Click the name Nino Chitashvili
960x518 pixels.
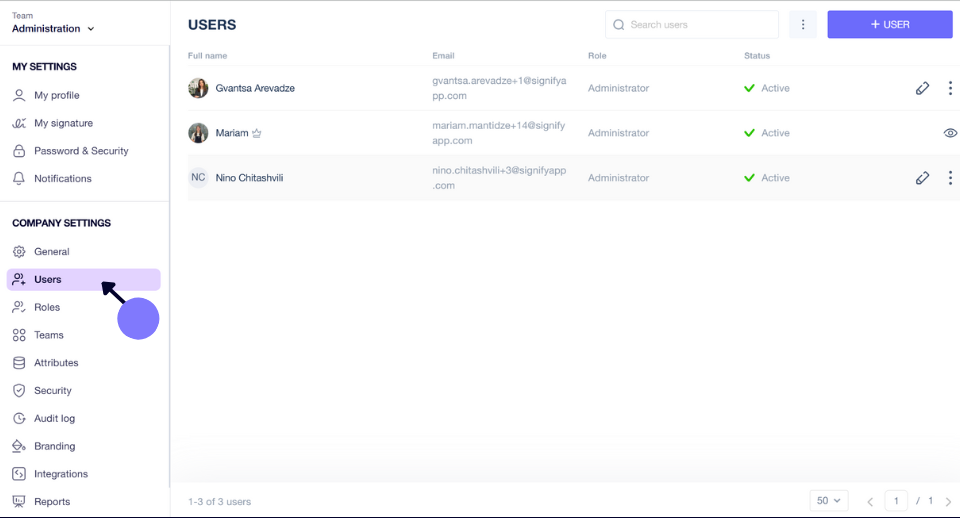click(x=249, y=178)
